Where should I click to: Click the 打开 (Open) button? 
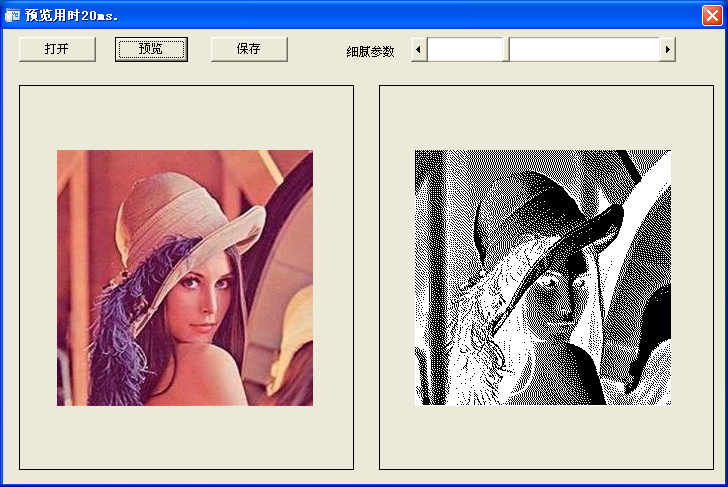57,49
